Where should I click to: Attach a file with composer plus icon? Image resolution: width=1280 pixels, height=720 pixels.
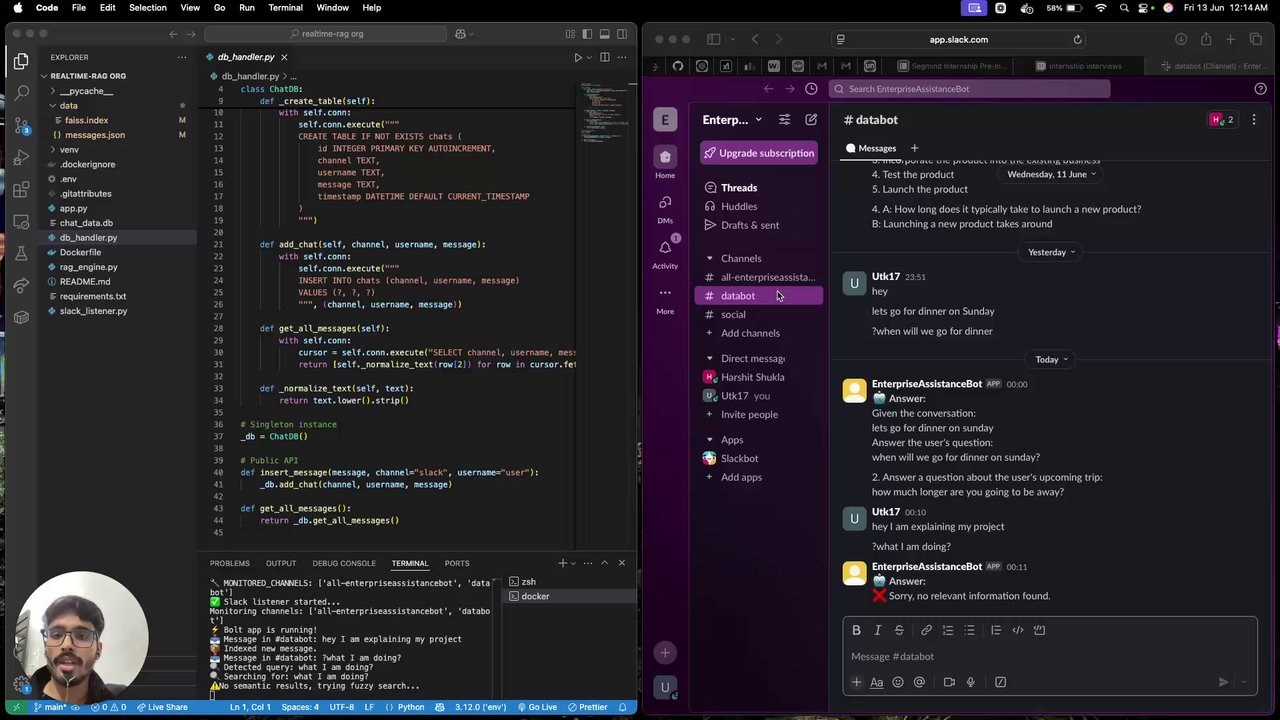[856, 682]
